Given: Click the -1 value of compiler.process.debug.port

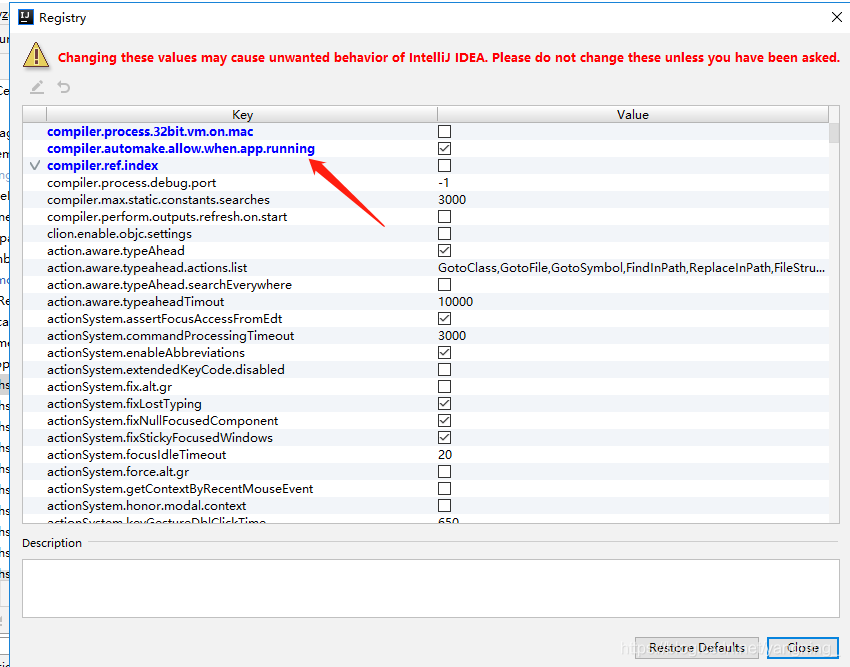Looking at the screenshot, I should (x=443, y=183).
